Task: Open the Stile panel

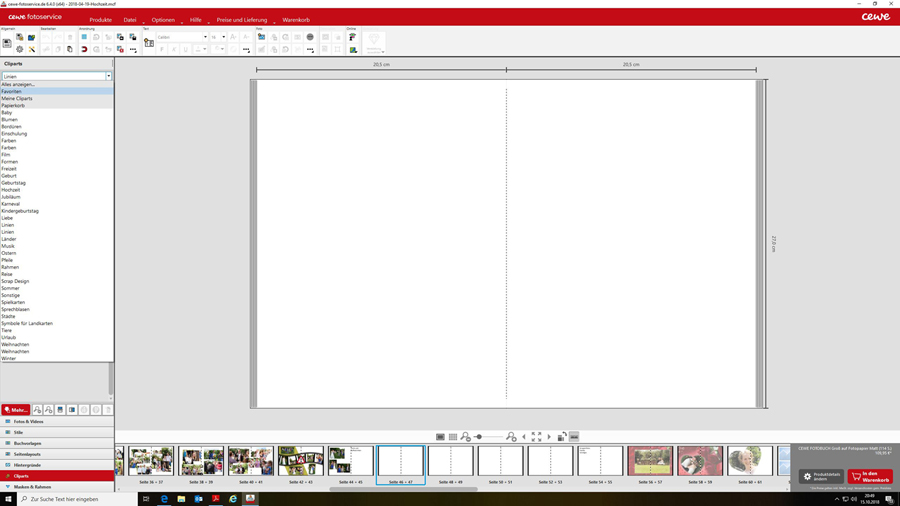Action: 57,433
